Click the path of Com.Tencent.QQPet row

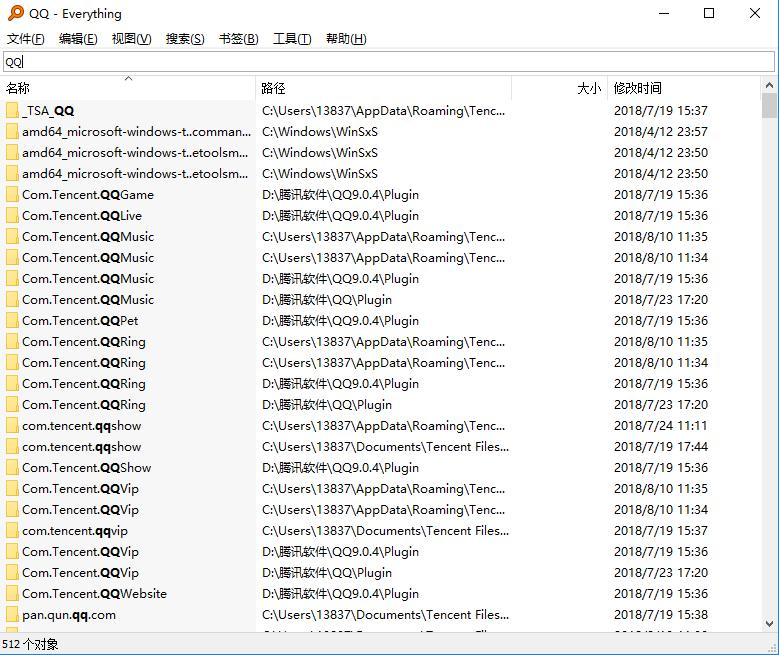tap(340, 321)
